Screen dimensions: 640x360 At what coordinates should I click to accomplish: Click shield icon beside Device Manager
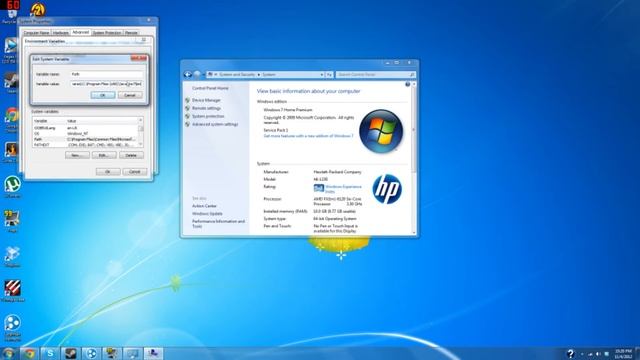[x=187, y=100]
